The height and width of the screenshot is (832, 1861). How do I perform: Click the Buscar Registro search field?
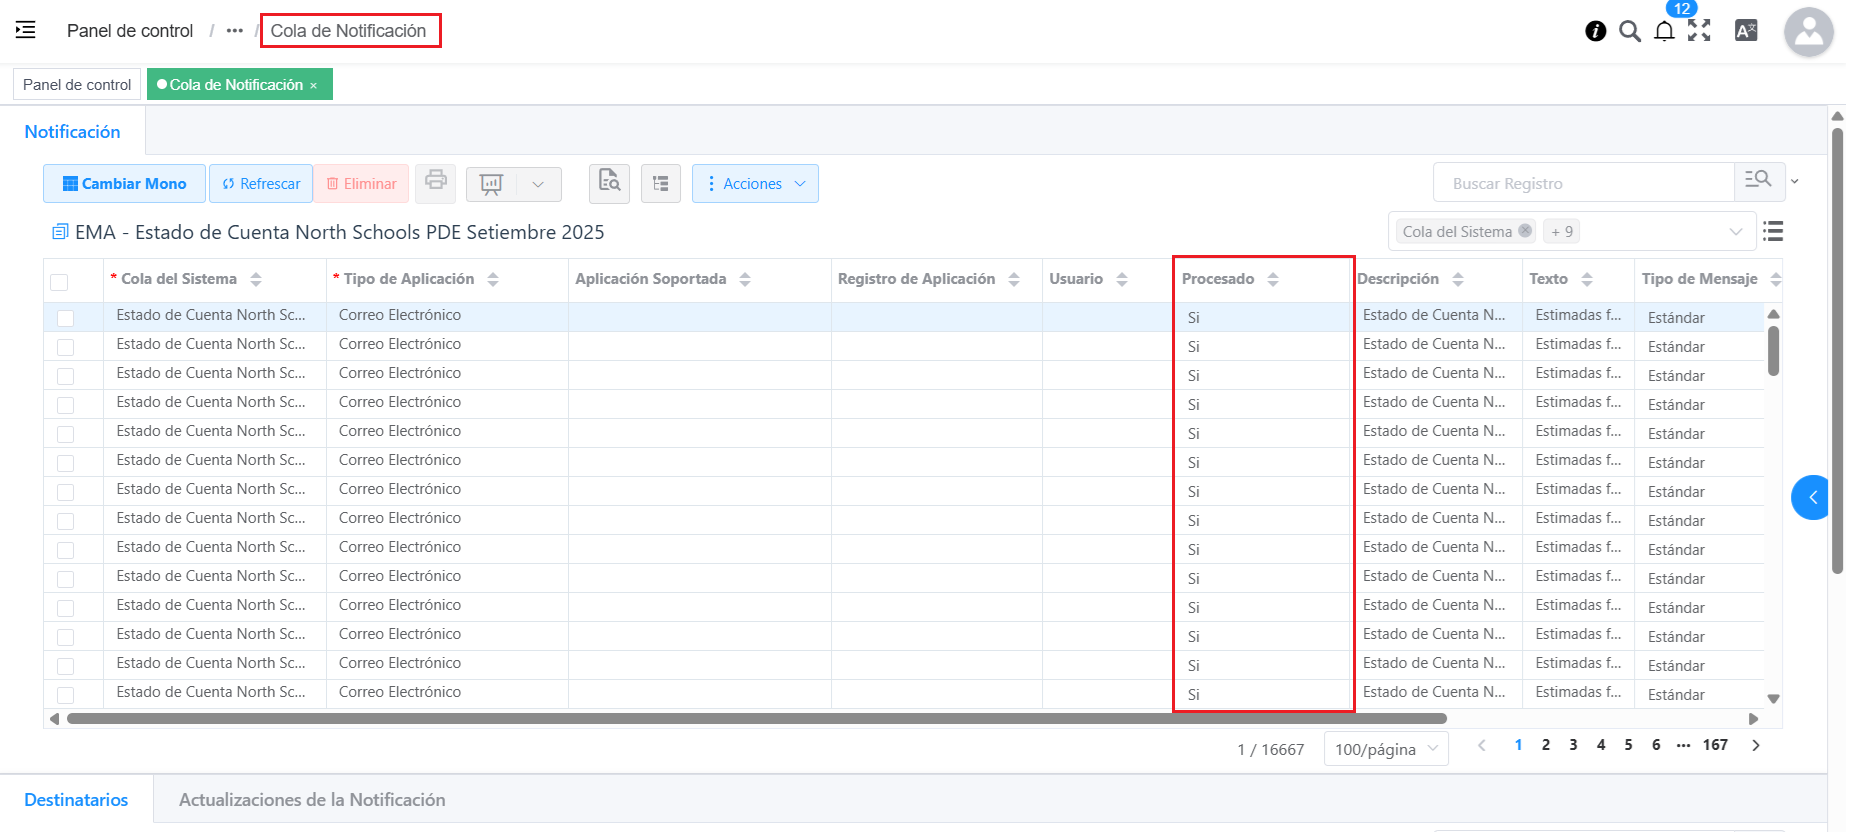coord(1583,184)
